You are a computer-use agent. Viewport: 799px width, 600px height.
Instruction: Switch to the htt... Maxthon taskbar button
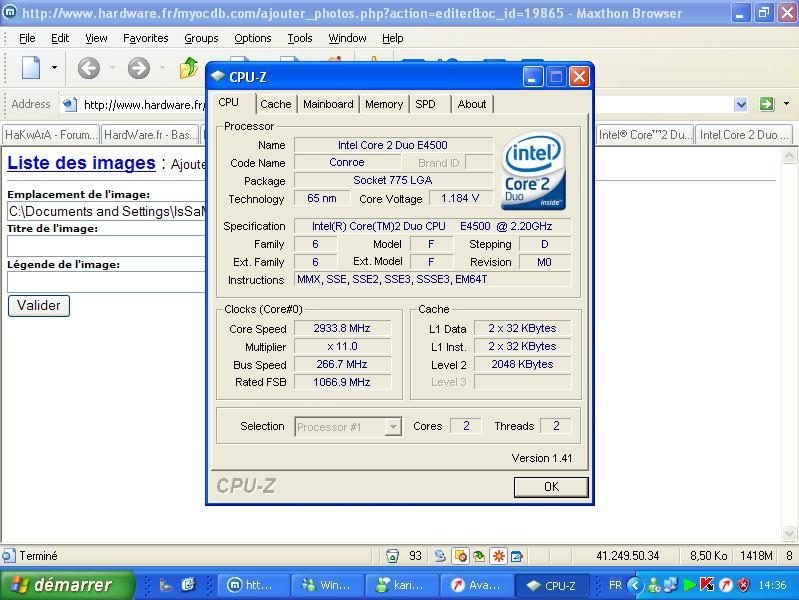click(x=253, y=585)
